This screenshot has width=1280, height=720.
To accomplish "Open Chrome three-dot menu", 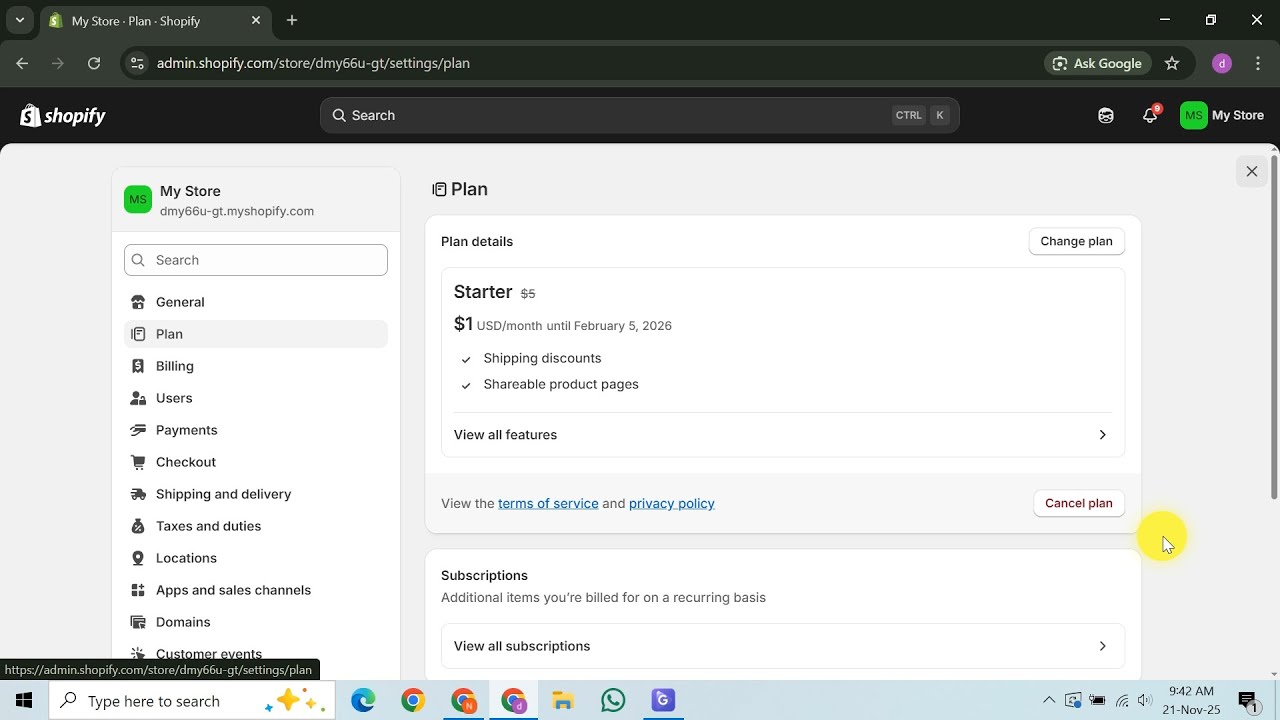I will coord(1258,63).
